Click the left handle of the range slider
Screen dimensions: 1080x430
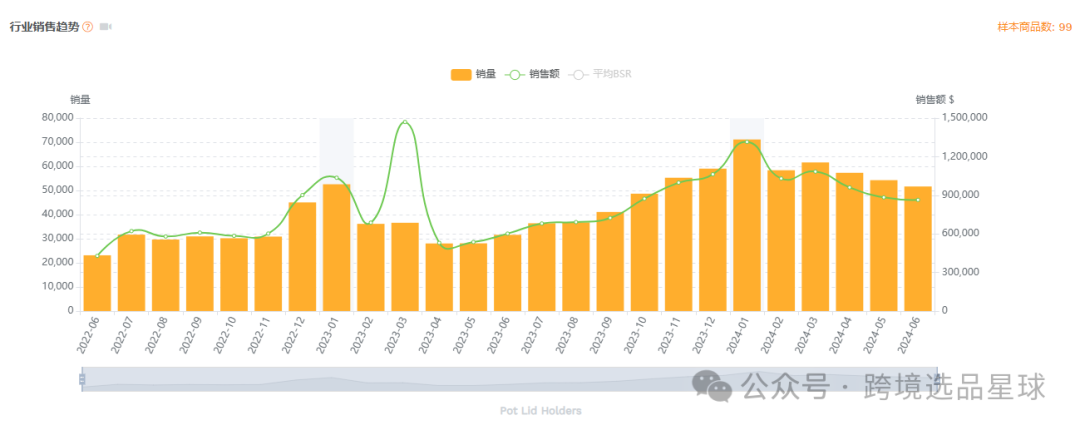82,379
